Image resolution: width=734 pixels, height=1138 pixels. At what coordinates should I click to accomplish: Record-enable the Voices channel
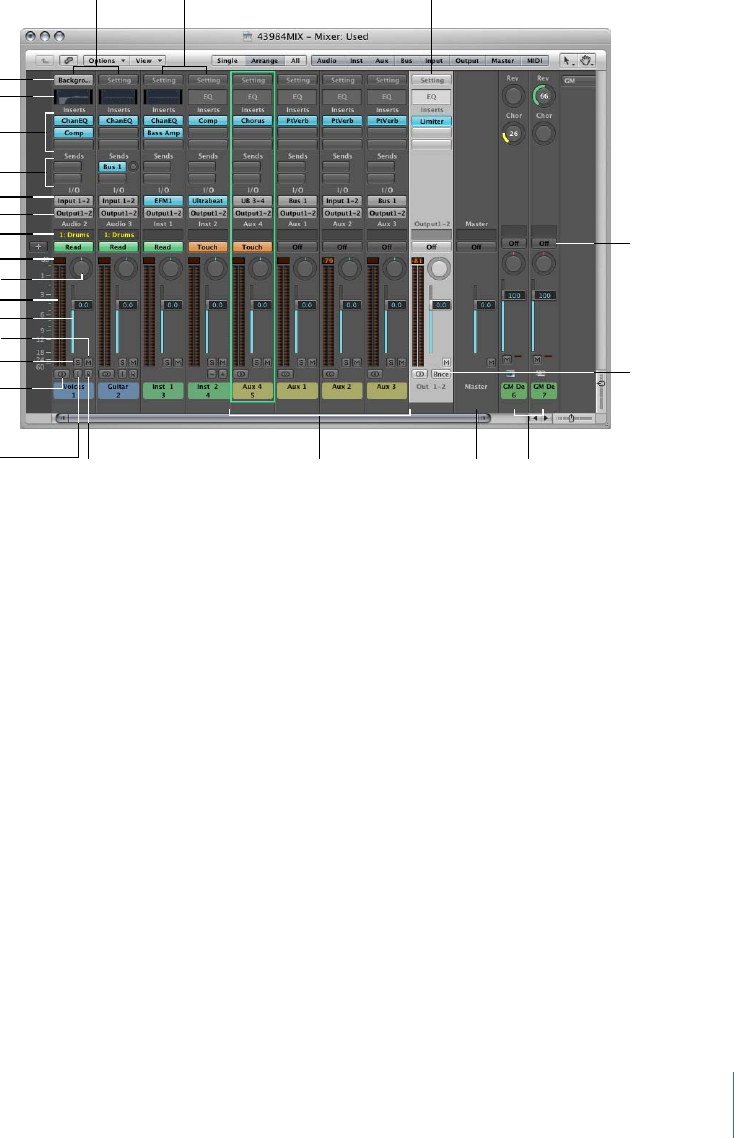click(x=89, y=374)
